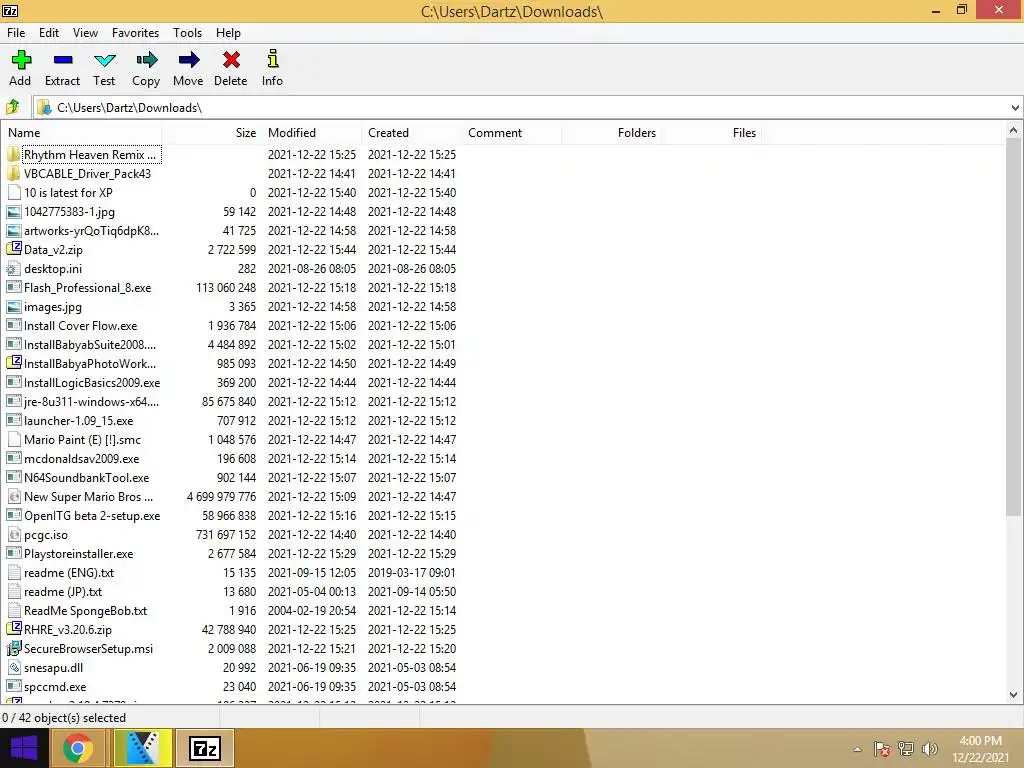Select the snesapu.dll file icon
The width and height of the screenshot is (1024, 768).
click(x=13, y=667)
